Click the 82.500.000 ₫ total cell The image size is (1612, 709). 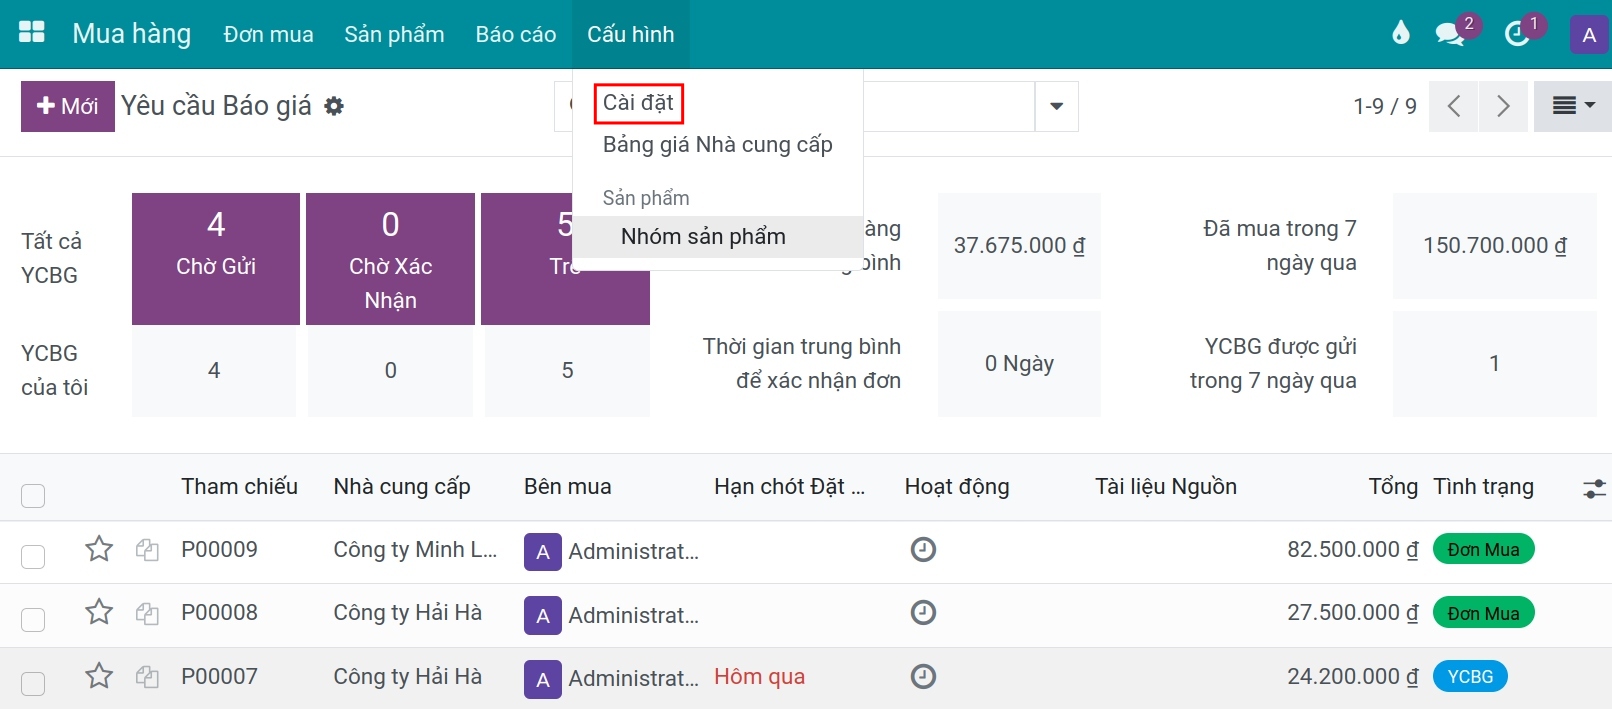coord(1352,550)
